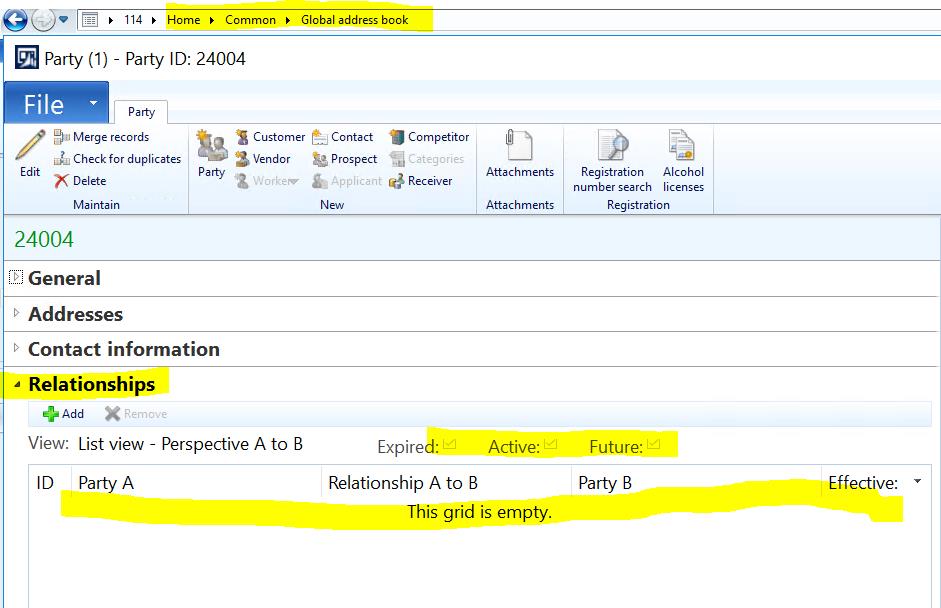Image resolution: width=941 pixels, height=608 pixels.
Task: Expand the Addresses section
Action: [17, 314]
